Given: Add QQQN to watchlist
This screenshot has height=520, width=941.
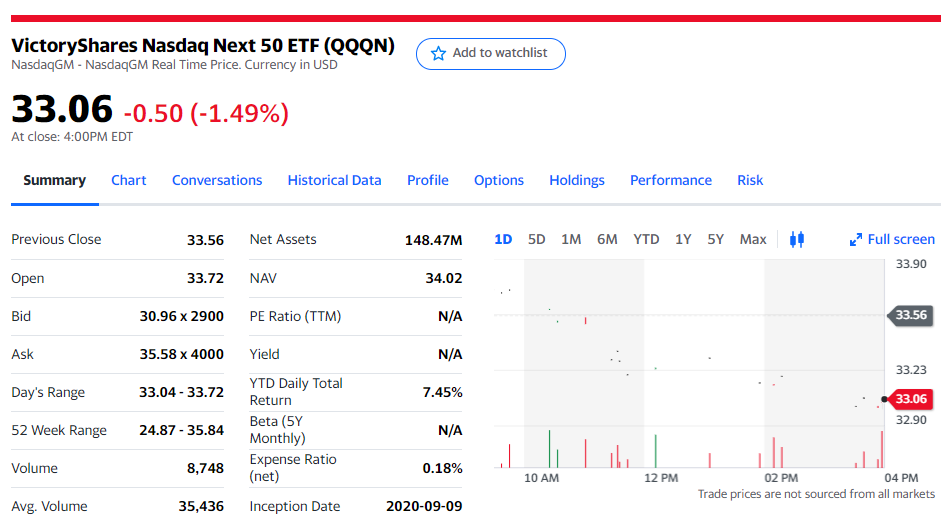Looking at the screenshot, I should click(x=490, y=53).
